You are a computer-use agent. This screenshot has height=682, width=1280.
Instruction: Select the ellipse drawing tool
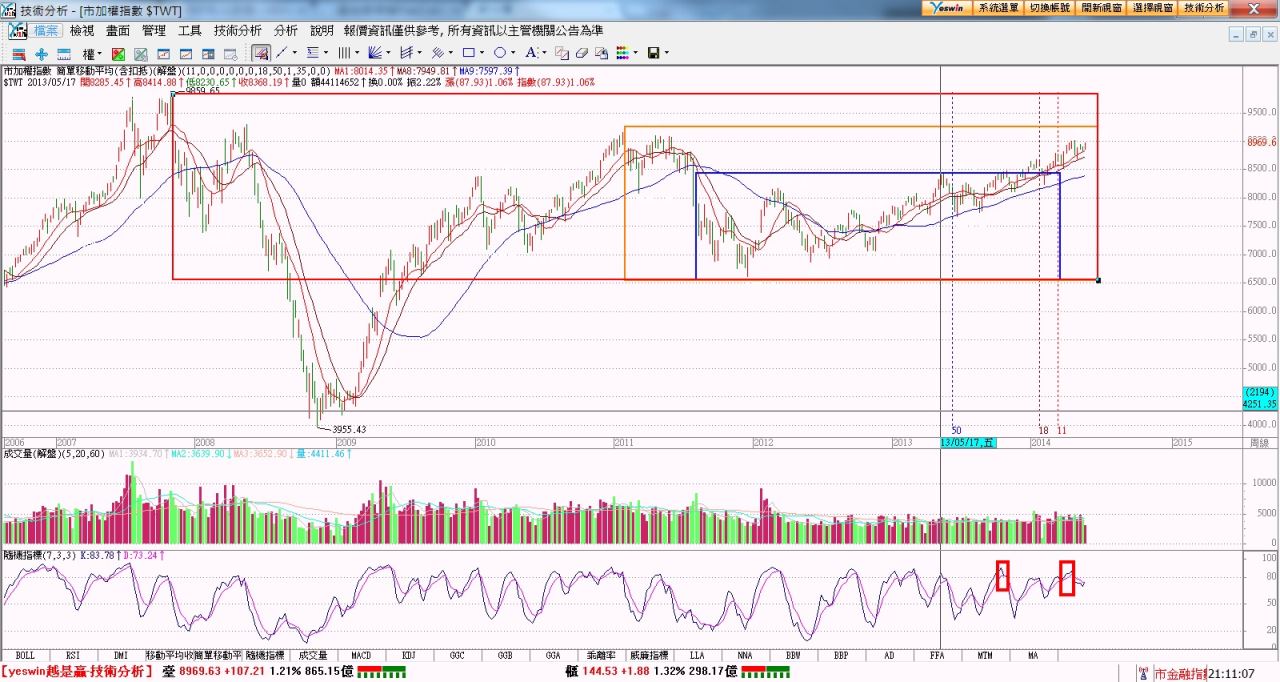point(499,53)
